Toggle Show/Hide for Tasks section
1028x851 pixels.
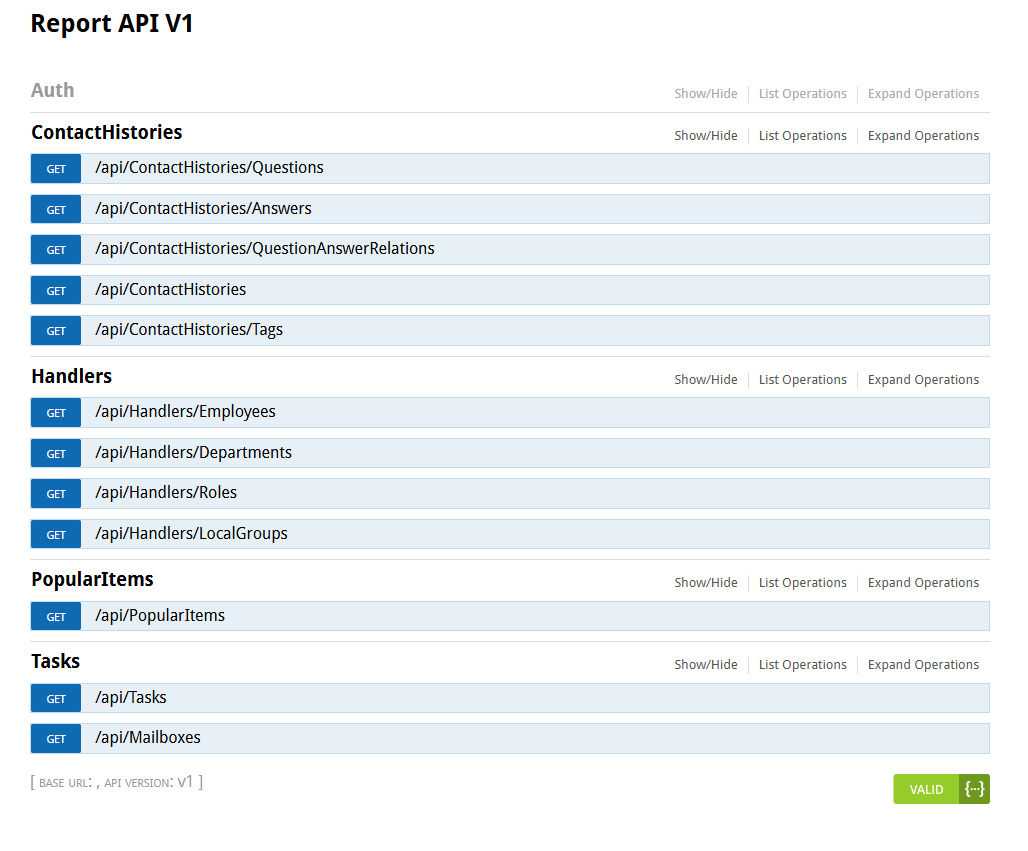tap(705, 665)
